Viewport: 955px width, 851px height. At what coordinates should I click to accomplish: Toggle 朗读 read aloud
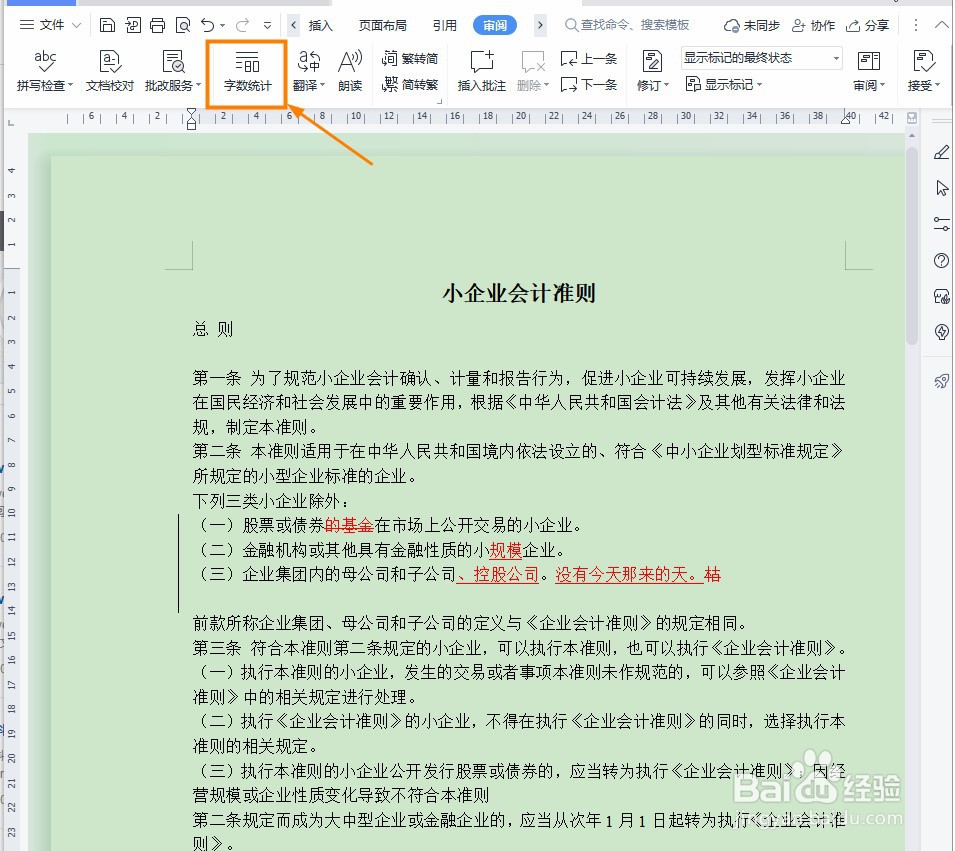(349, 72)
